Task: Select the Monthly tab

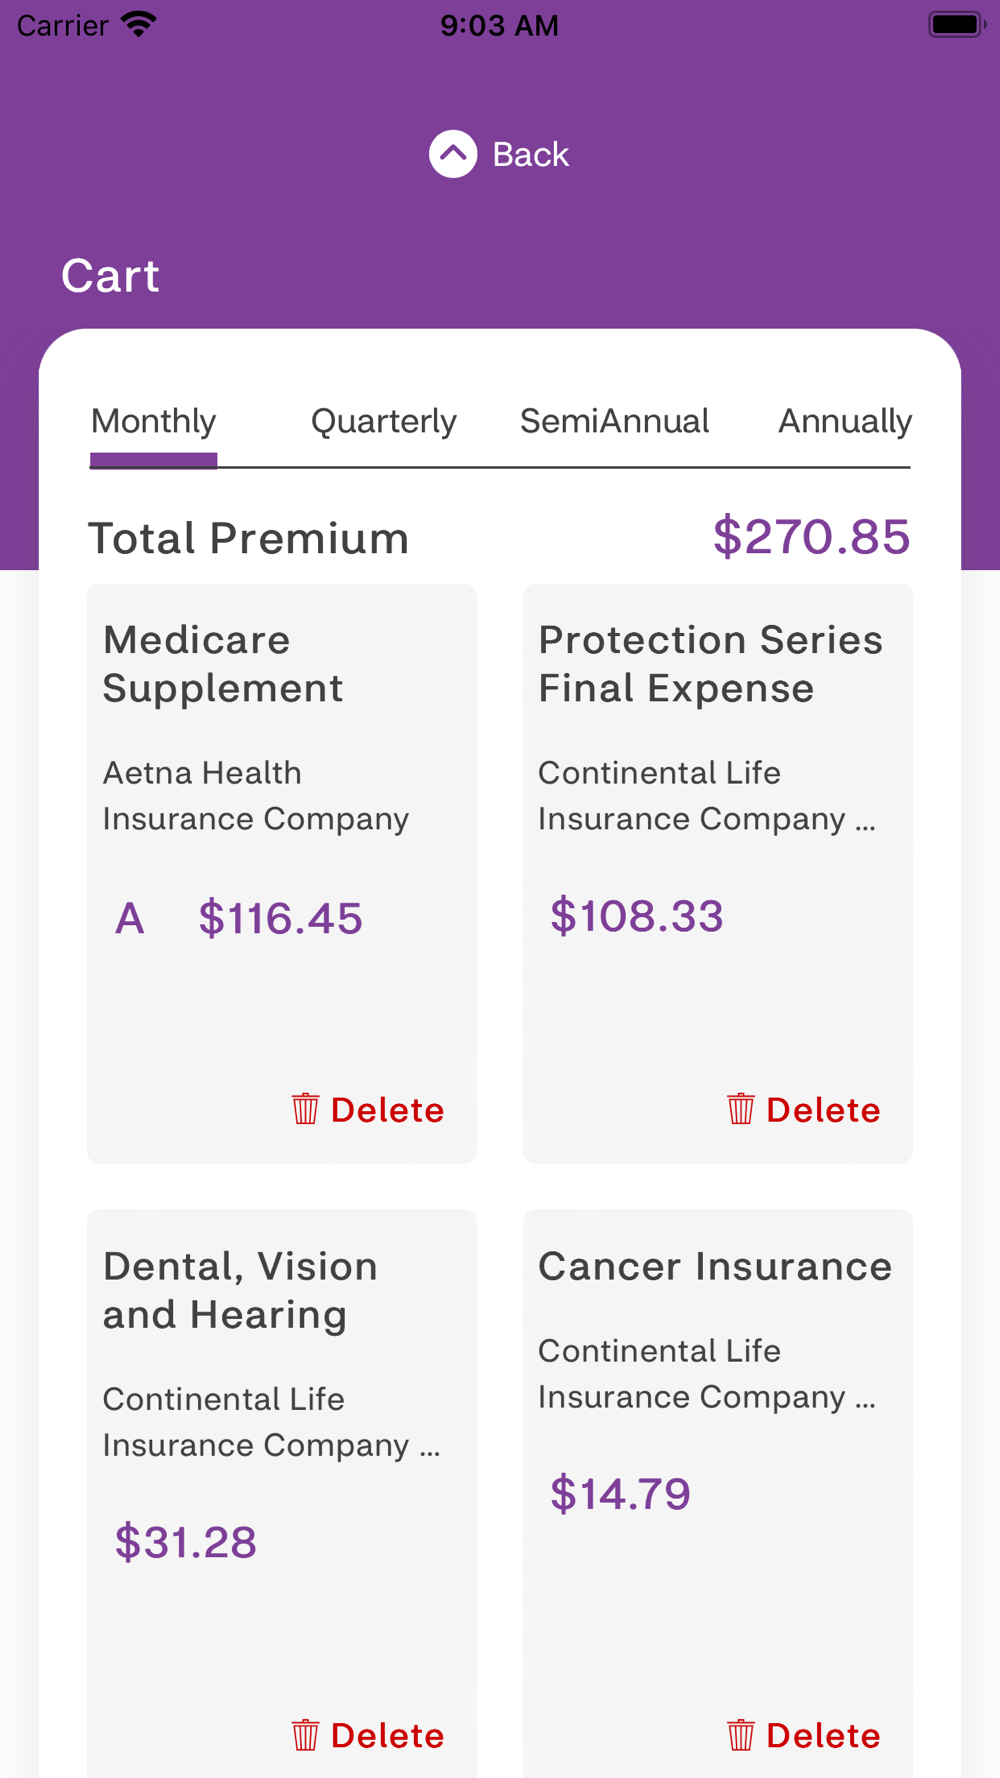Action: tap(153, 421)
